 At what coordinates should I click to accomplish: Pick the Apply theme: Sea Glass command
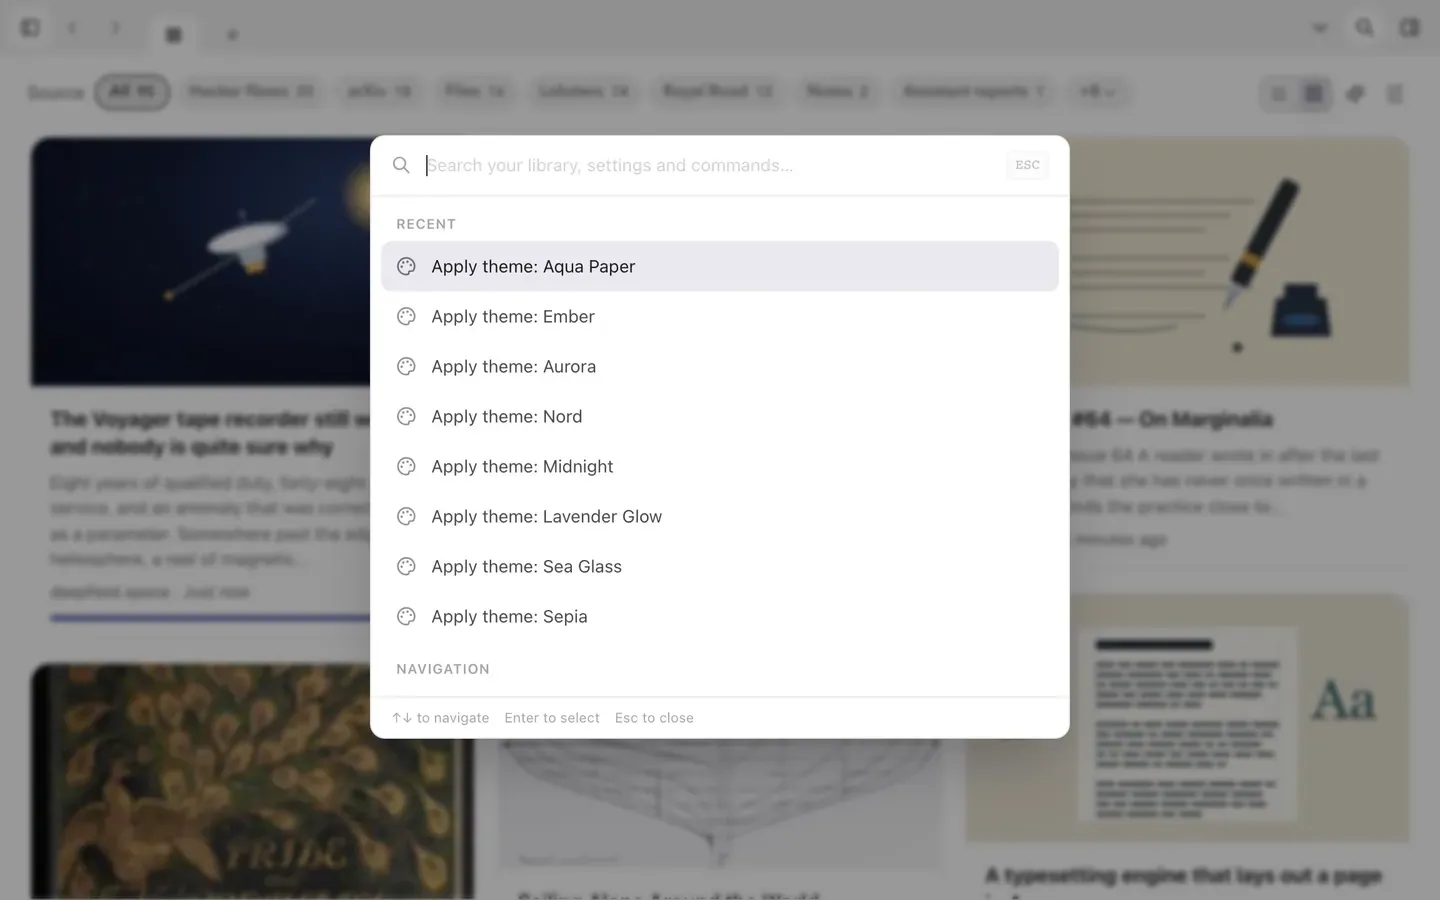(x=720, y=566)
